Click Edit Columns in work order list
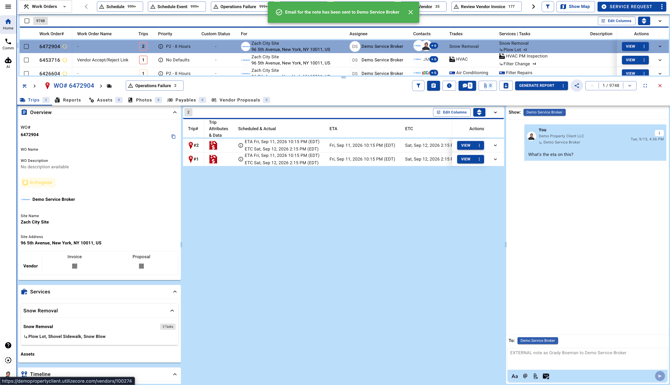The height and width of the screenshot is (385, 670). [616, 21]
